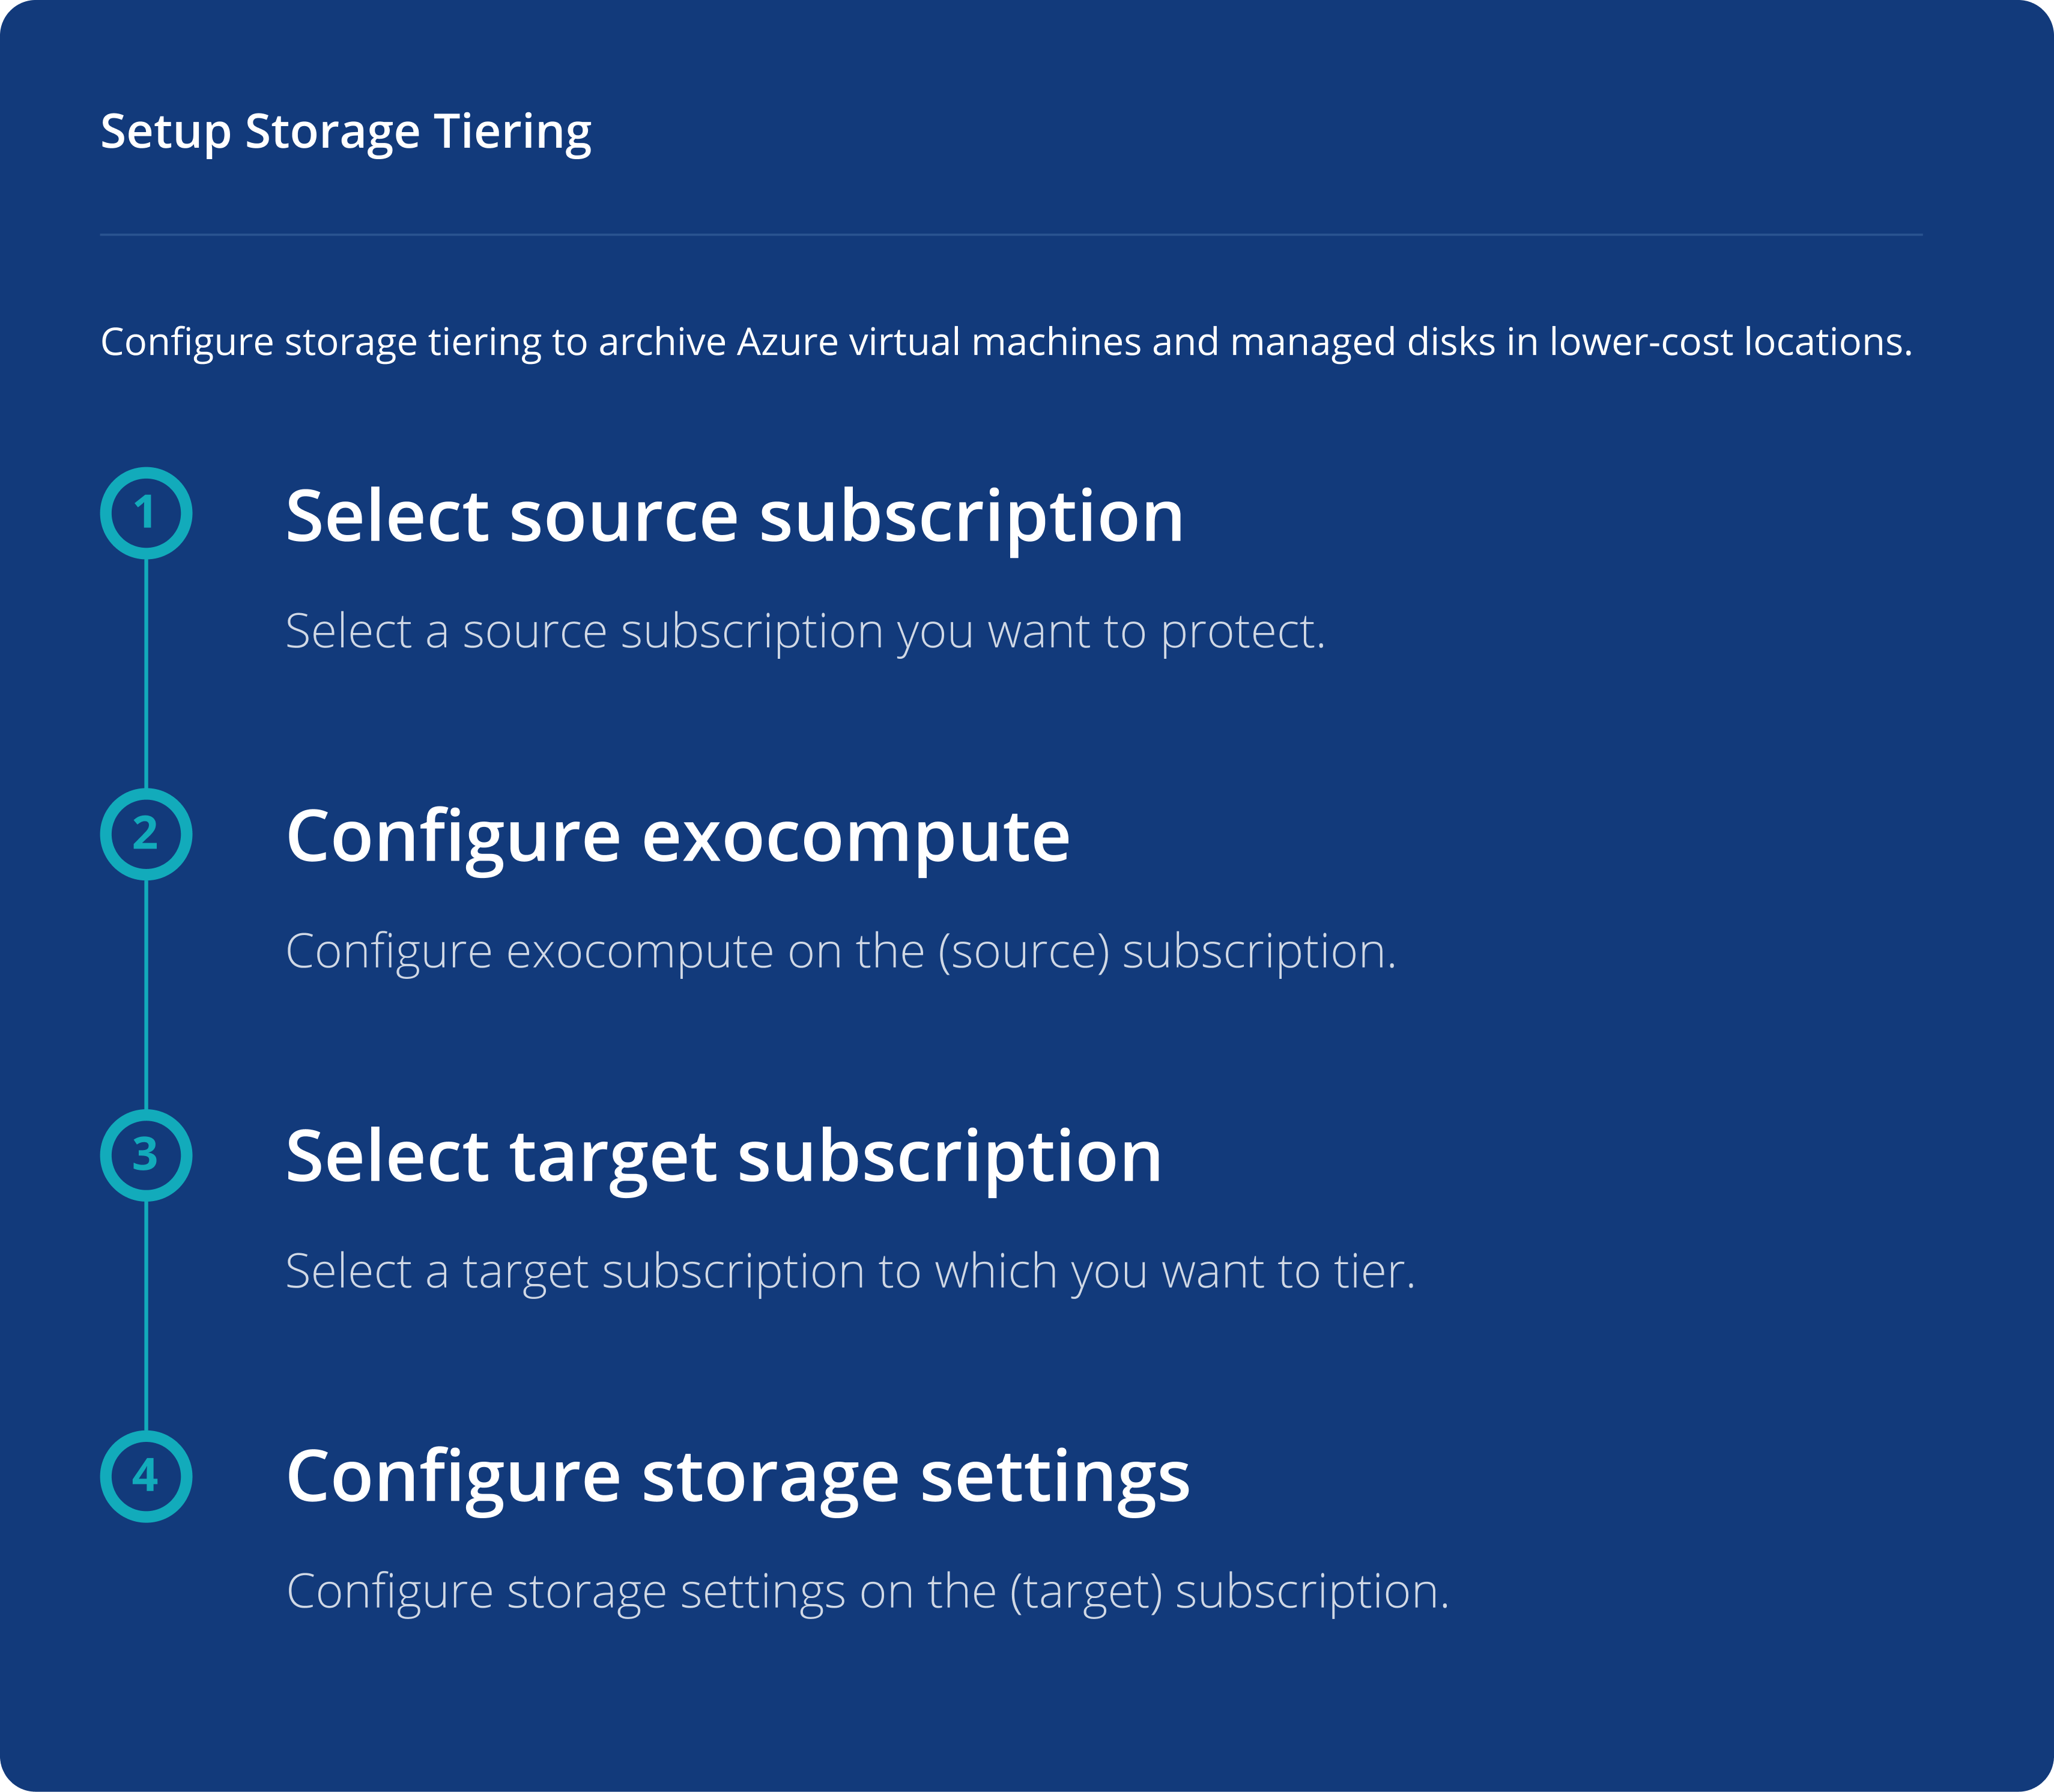
Task: Click the step 3 circle icon
Action: [146, 1155]
